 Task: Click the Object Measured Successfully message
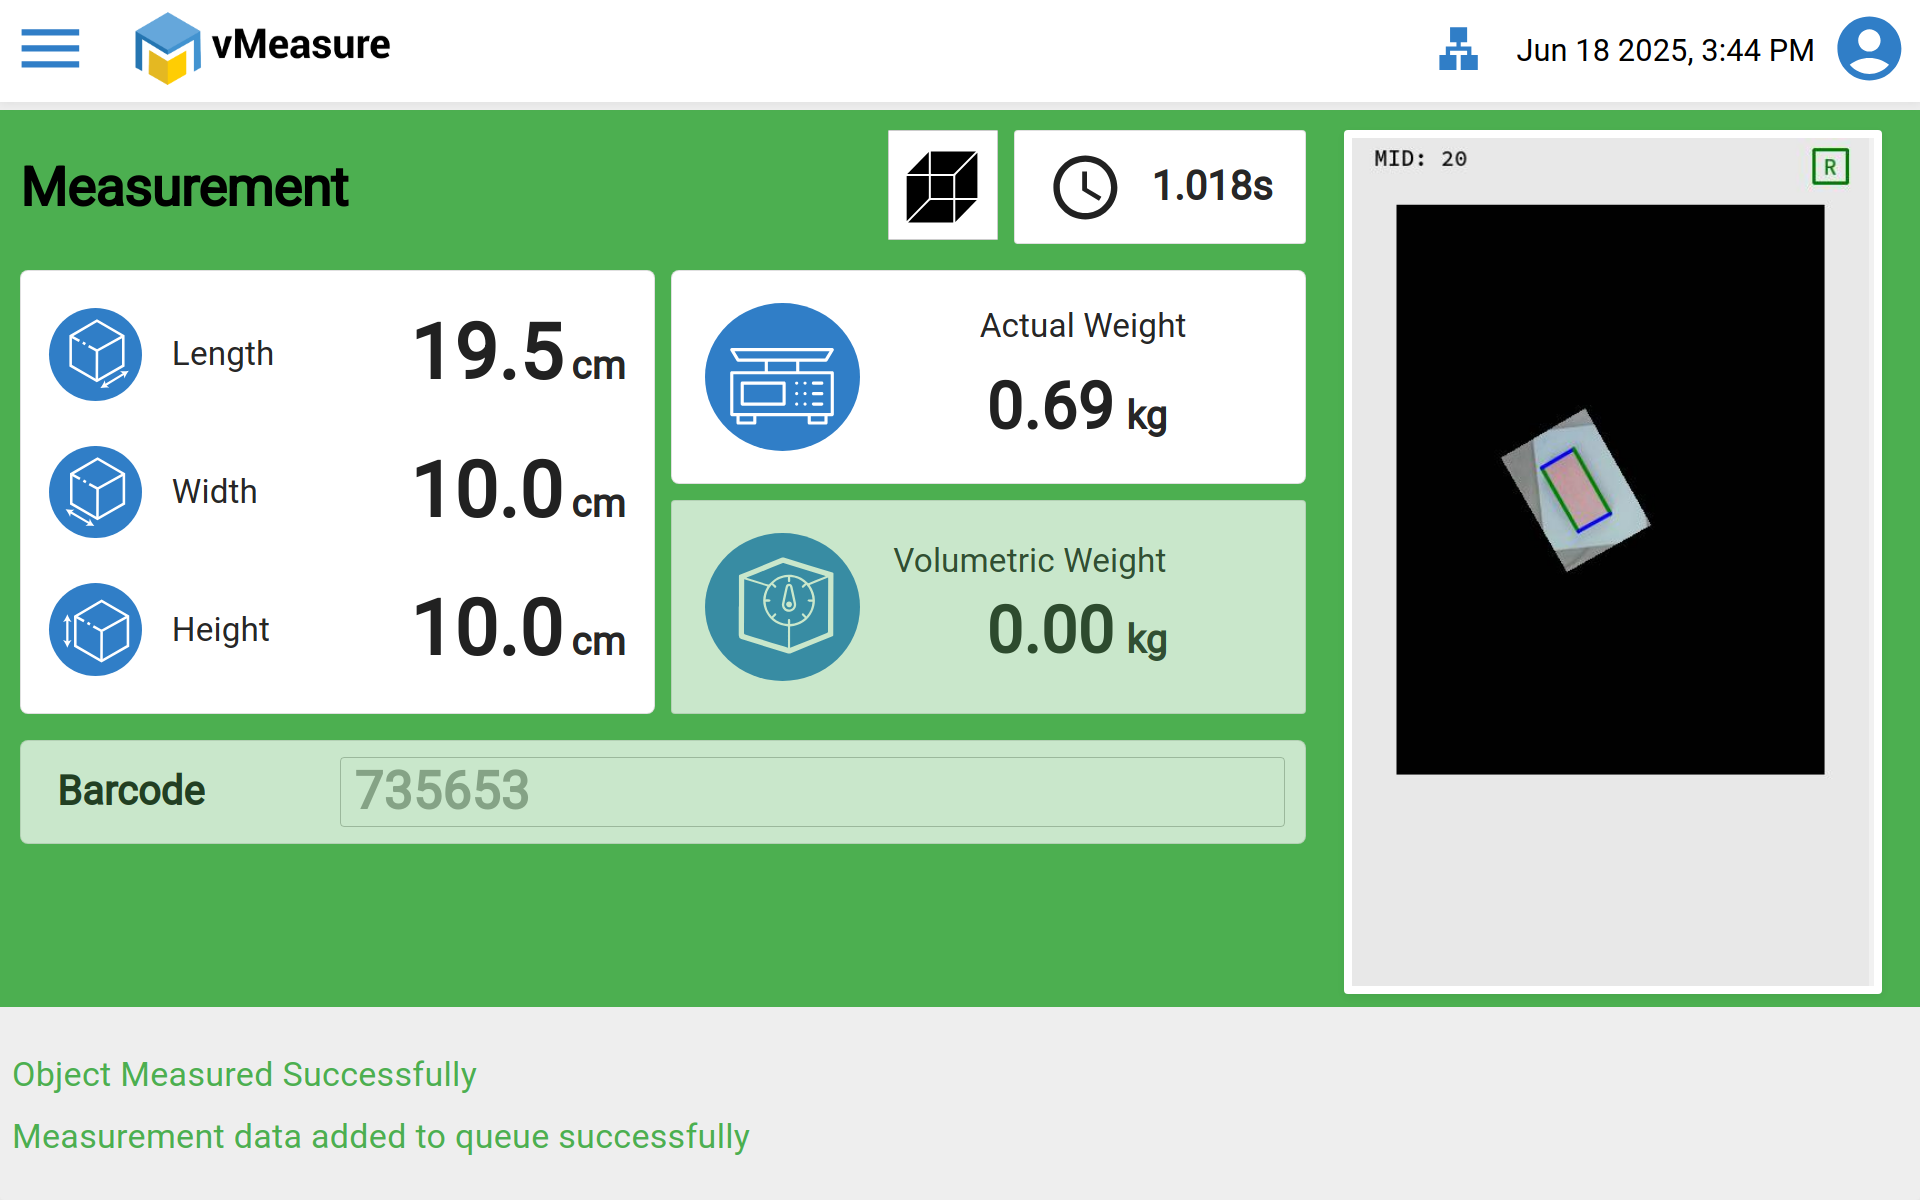coord(244,1074)
